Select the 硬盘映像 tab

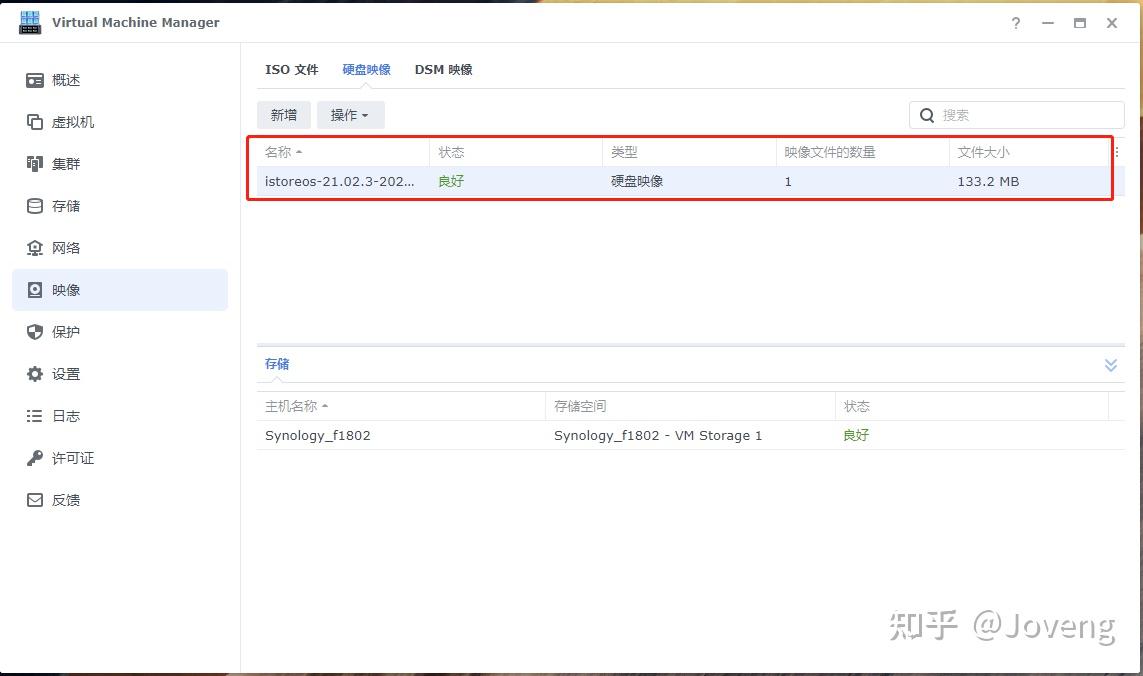tap(366, 70)
